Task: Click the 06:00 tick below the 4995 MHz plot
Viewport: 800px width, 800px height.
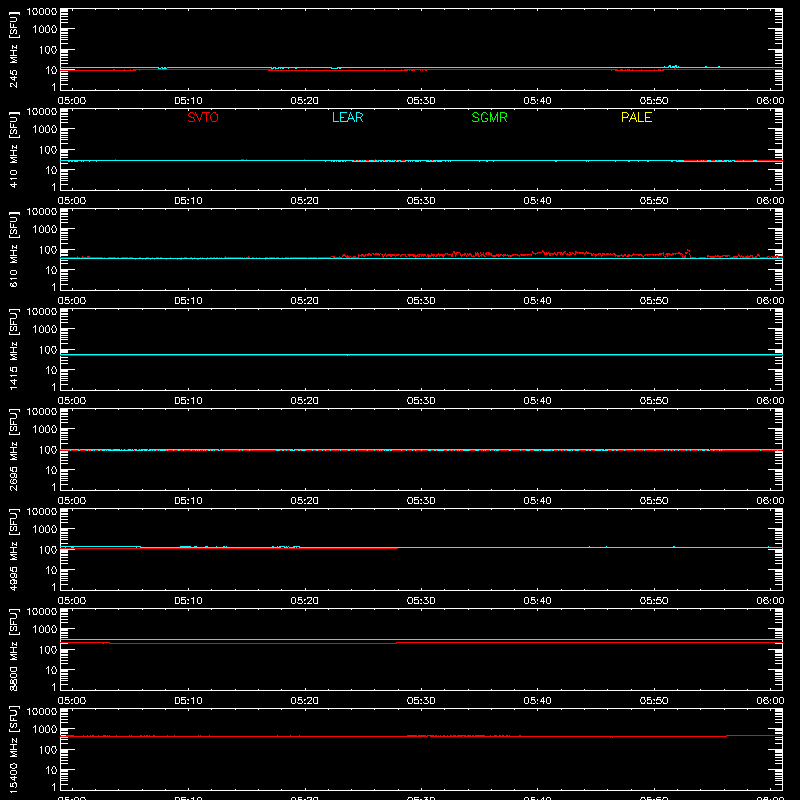Action: tap(770, 601)
